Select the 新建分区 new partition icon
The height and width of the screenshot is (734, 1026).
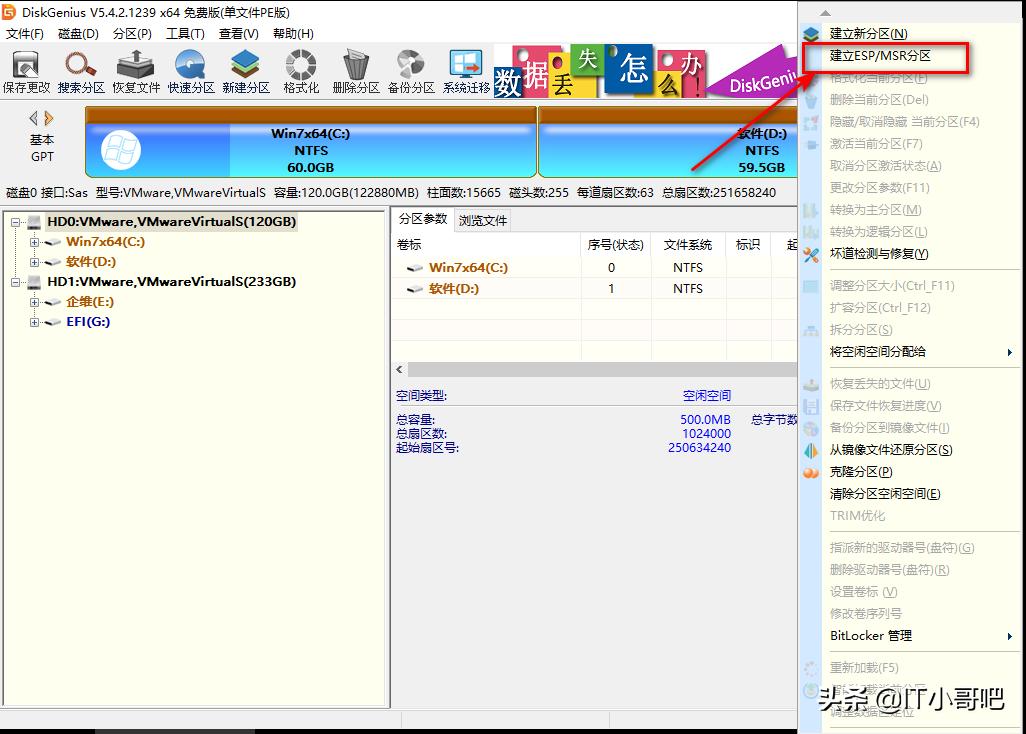point(245,68)
